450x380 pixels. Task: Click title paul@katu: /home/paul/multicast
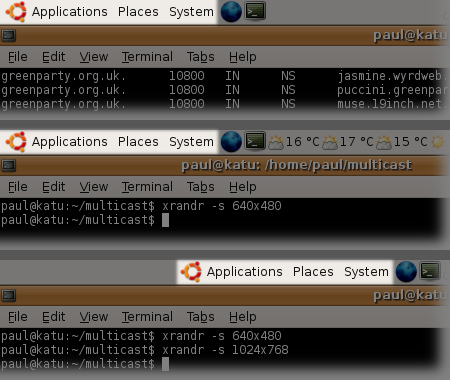click(297, 165)
